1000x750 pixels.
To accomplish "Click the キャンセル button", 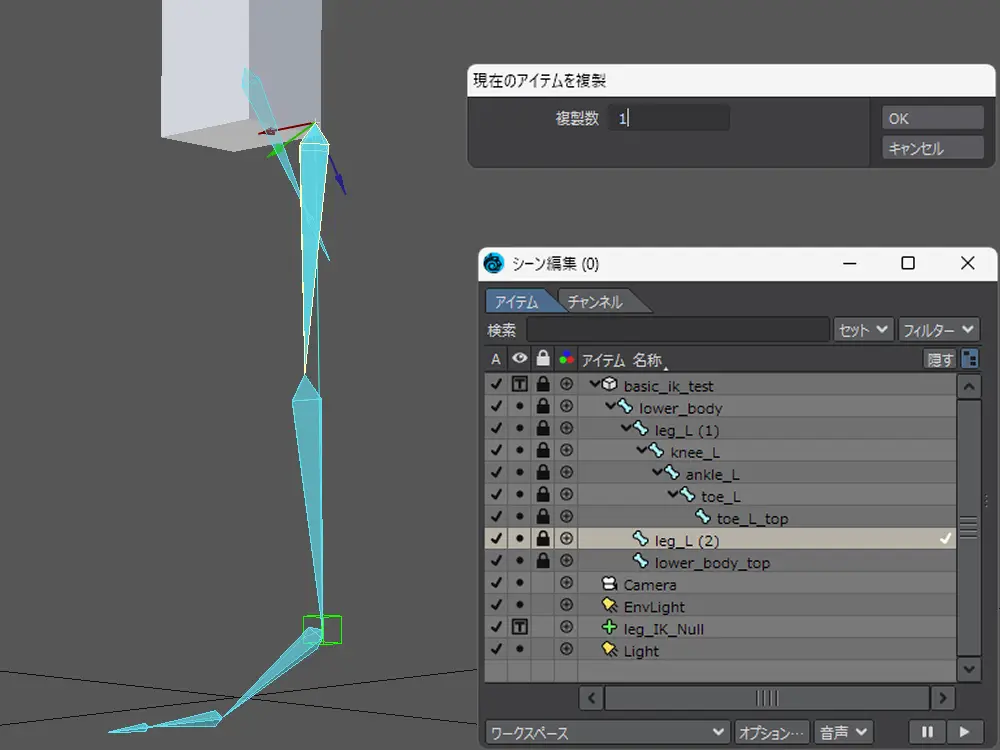I will coord(932,148).
